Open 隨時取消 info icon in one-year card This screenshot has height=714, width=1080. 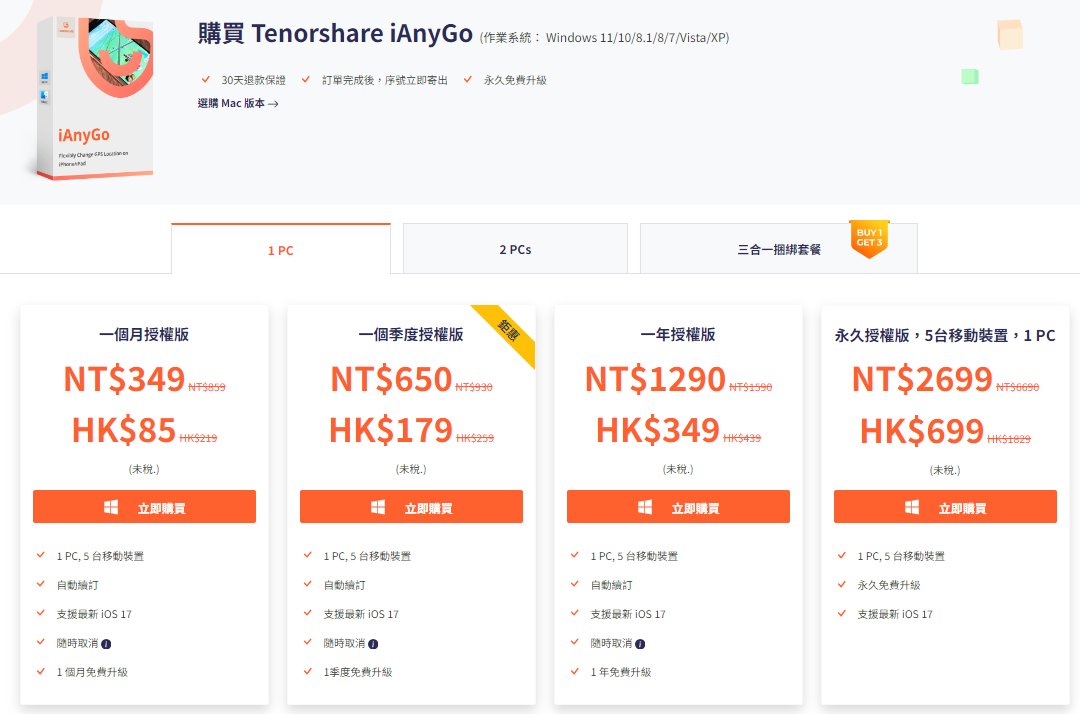click(x=640, y=644)
